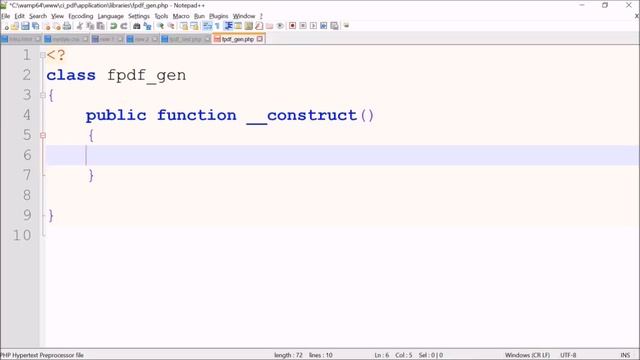Image resolution: width=640 pixels, height=360 pixels.
Task: Open the Settings menu
Action: (x=139, y=16)
